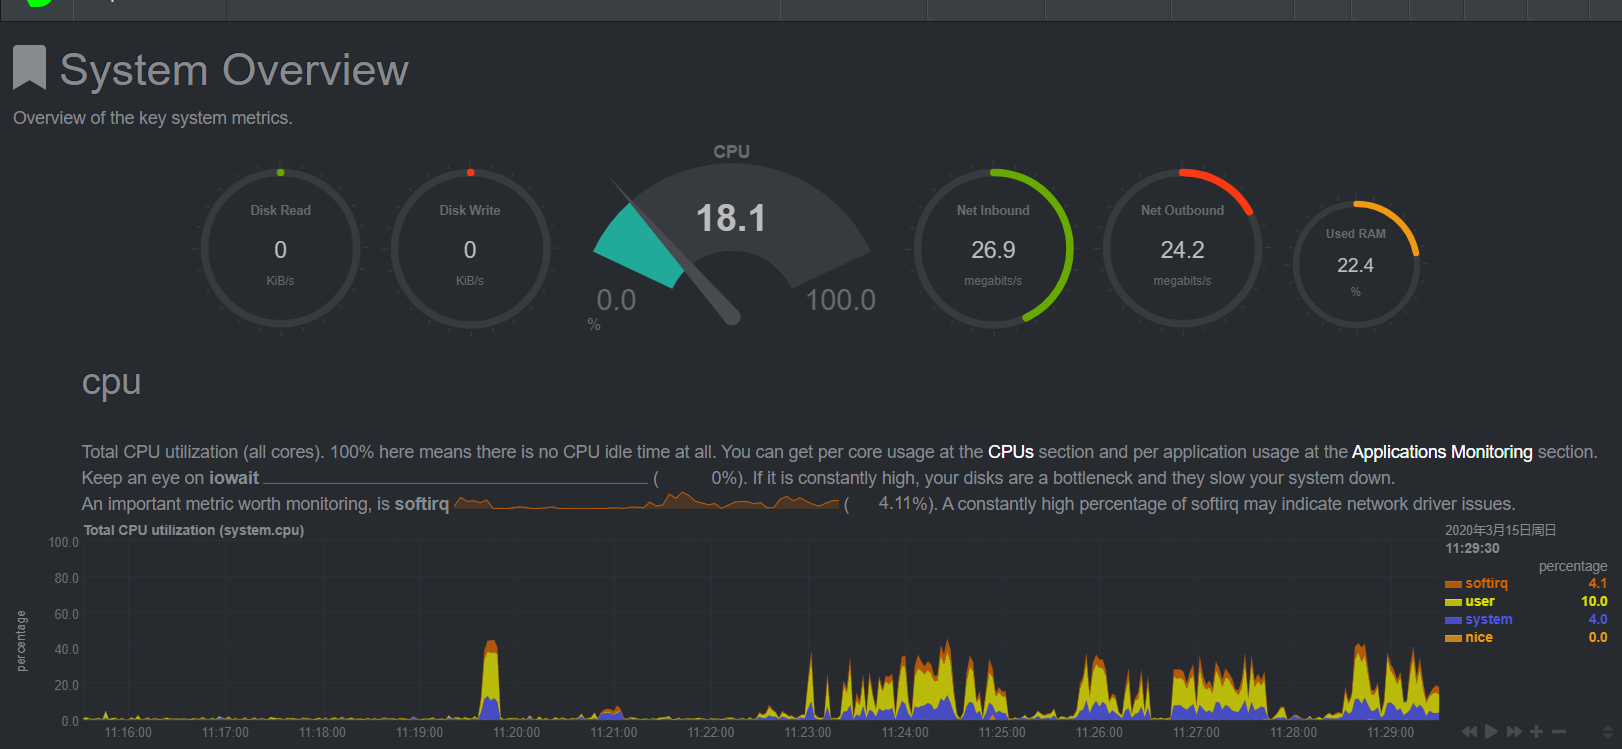
Task: Click the softirq value 4.1 in legend
Action: point(1598,584)
